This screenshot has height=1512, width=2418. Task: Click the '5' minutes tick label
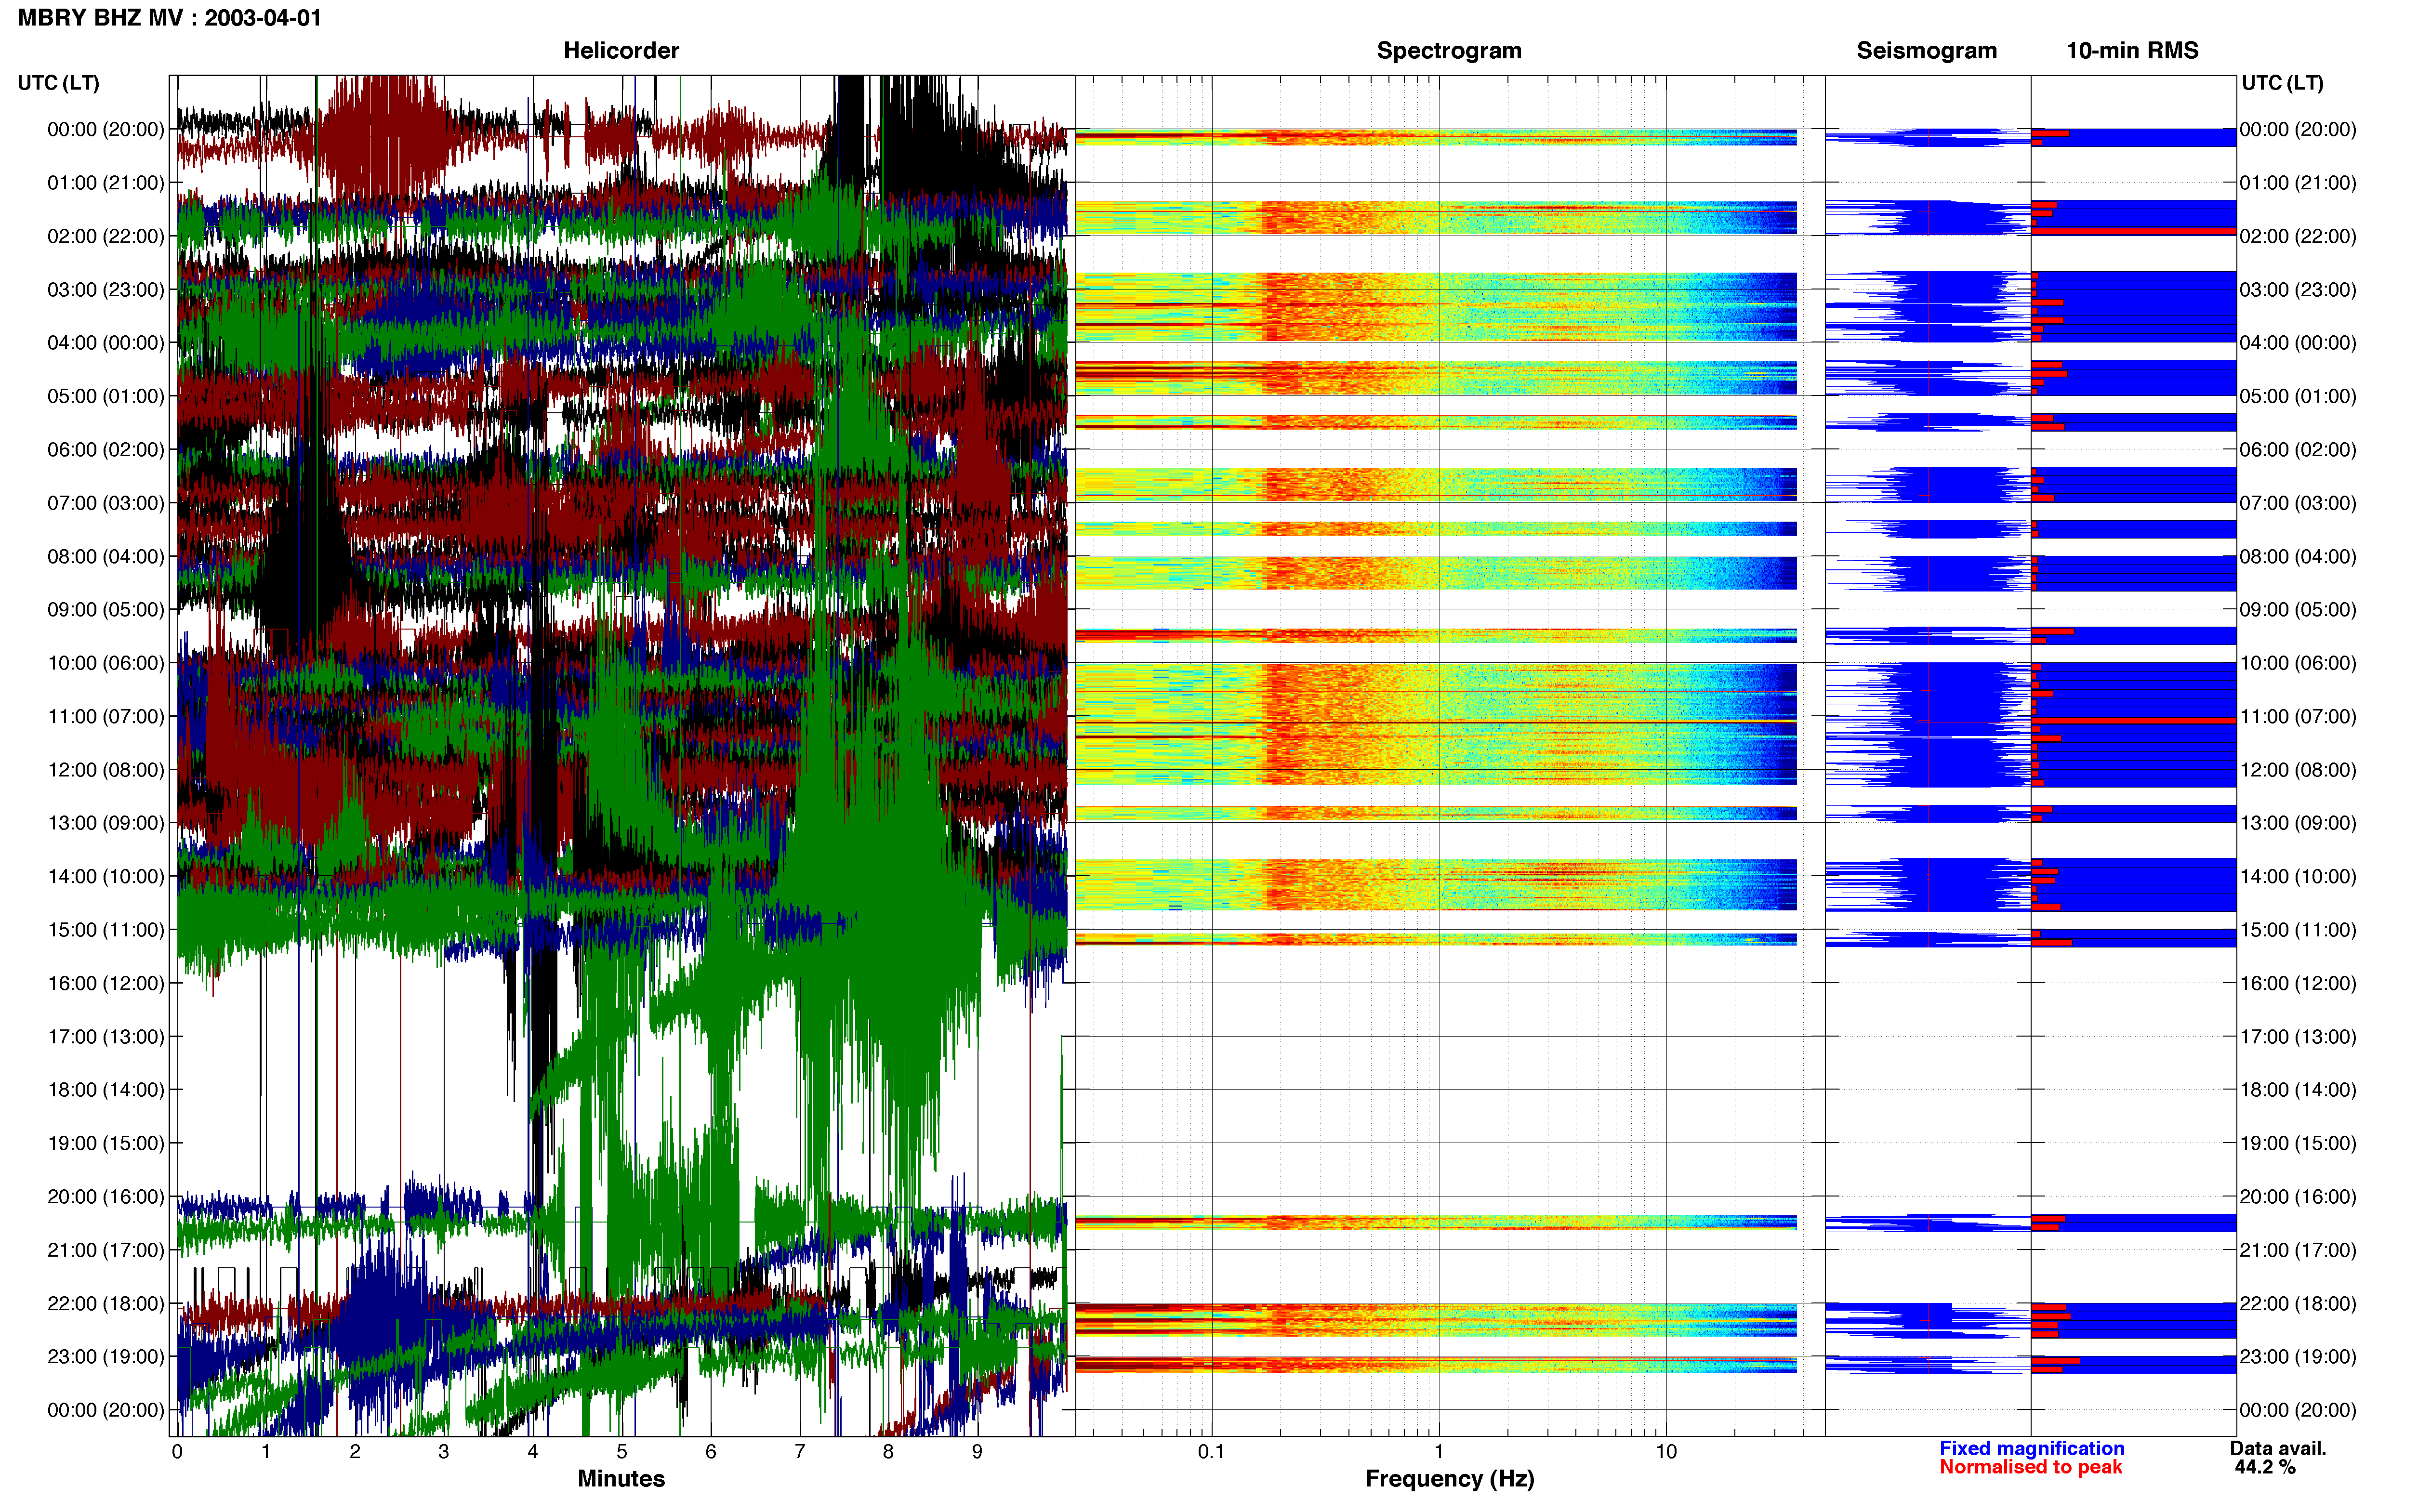coord(622,1451)
